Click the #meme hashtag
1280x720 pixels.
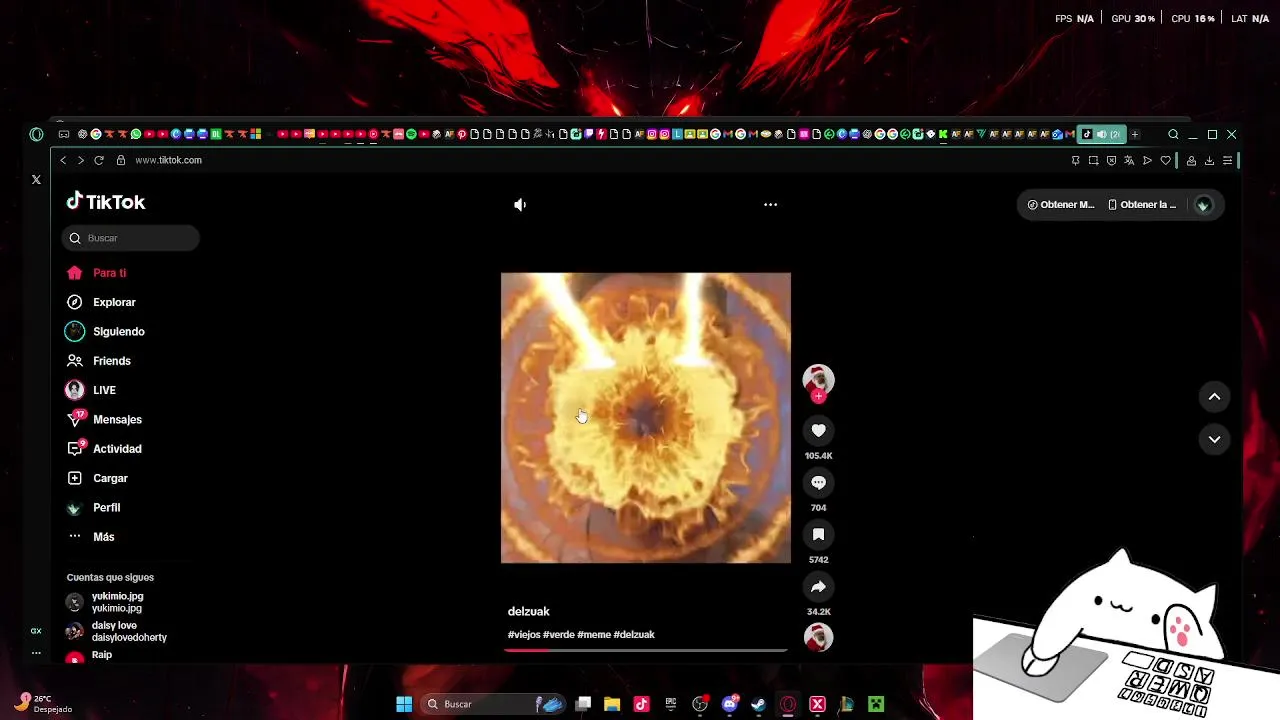[594, 635]
